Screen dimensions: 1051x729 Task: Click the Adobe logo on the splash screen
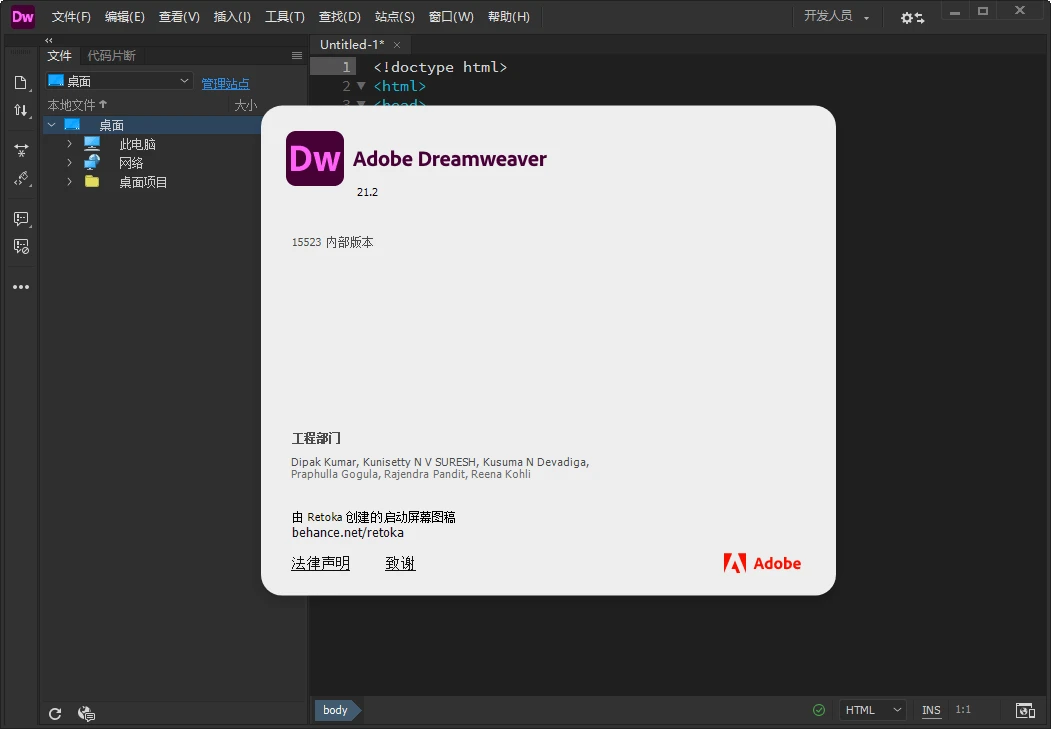(762, 563)
